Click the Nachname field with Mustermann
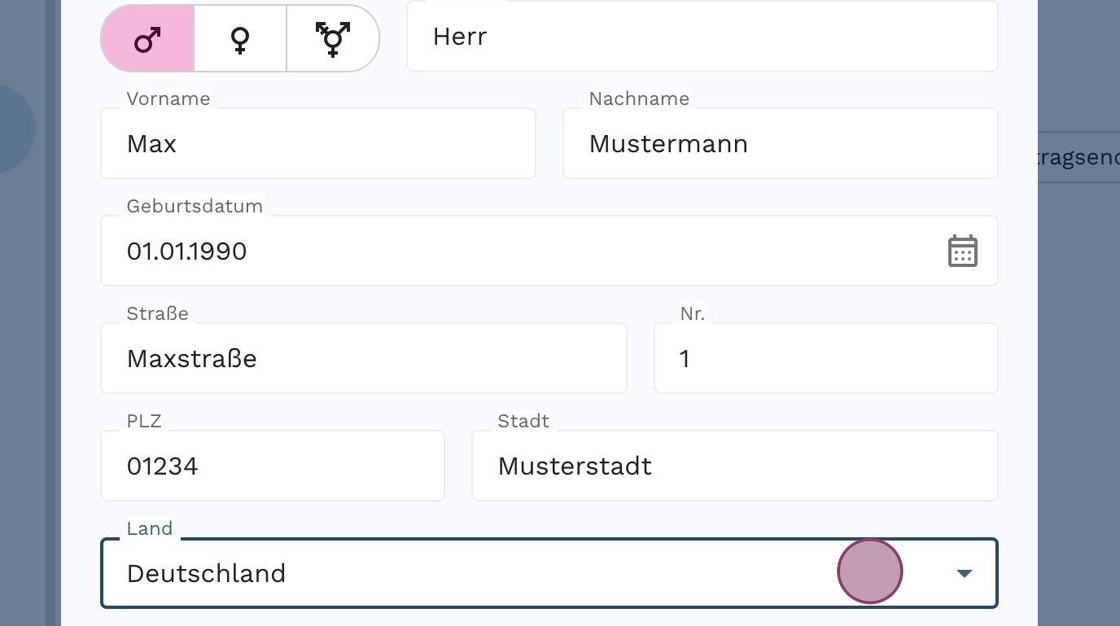Image resolution: width=1120 pixels, height=626 pixels. point(779,144)
